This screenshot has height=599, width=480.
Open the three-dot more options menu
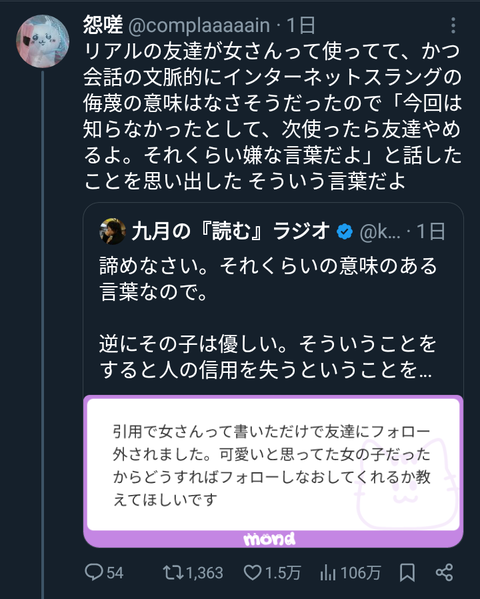tap(453, 26)
